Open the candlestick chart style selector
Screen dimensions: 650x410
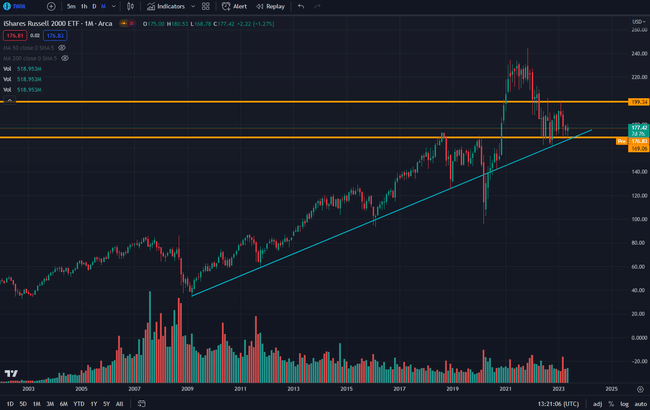(x=132, y=6)
